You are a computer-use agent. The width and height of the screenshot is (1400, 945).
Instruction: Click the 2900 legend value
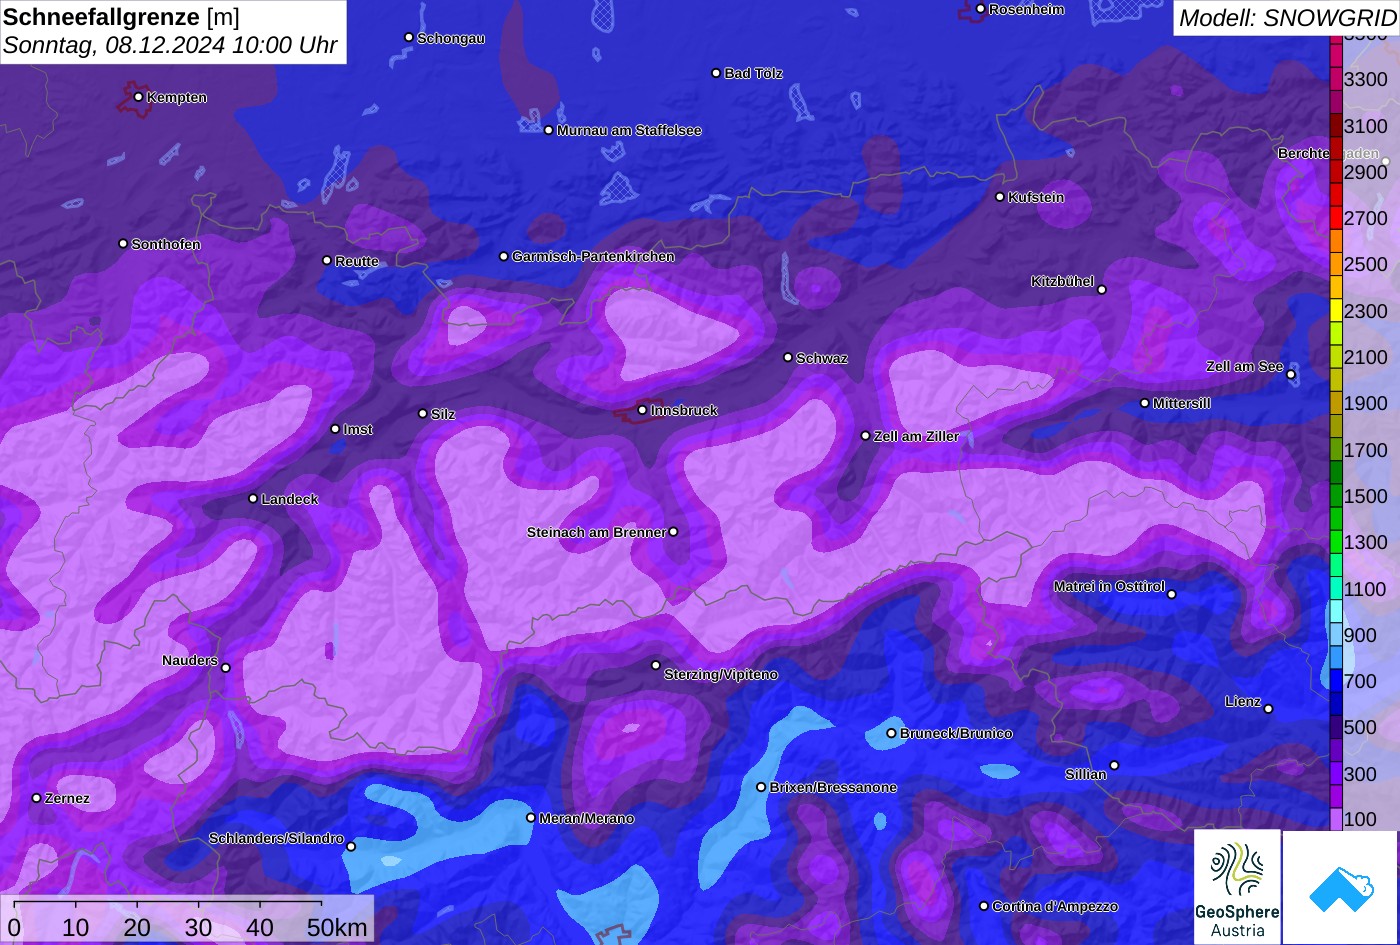click(1366, 172)
